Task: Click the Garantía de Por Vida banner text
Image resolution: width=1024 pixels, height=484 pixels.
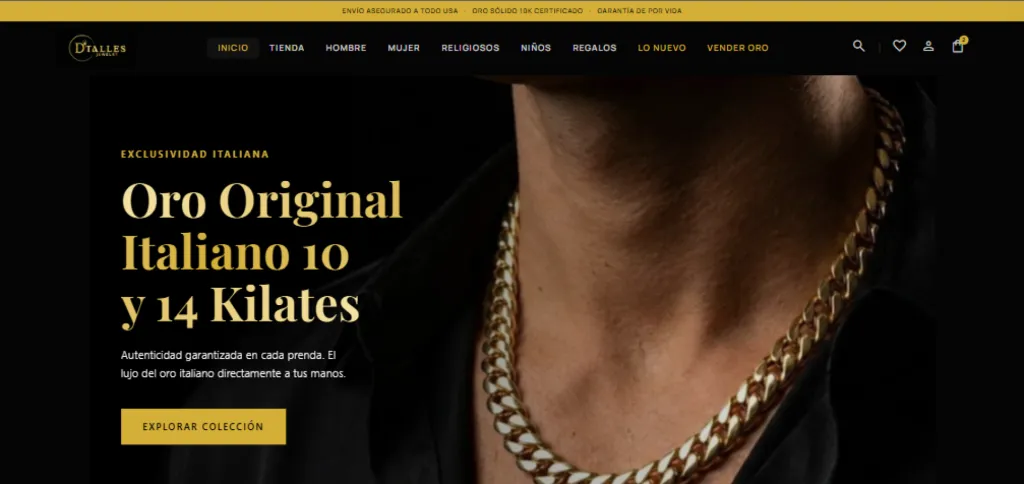Action: tap(639, 11)
